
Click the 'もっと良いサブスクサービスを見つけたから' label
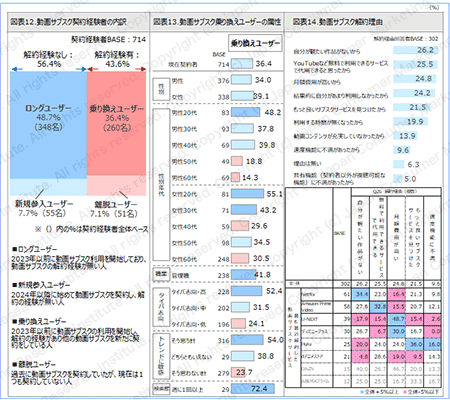pyautogui.click(x=340, y=109)
